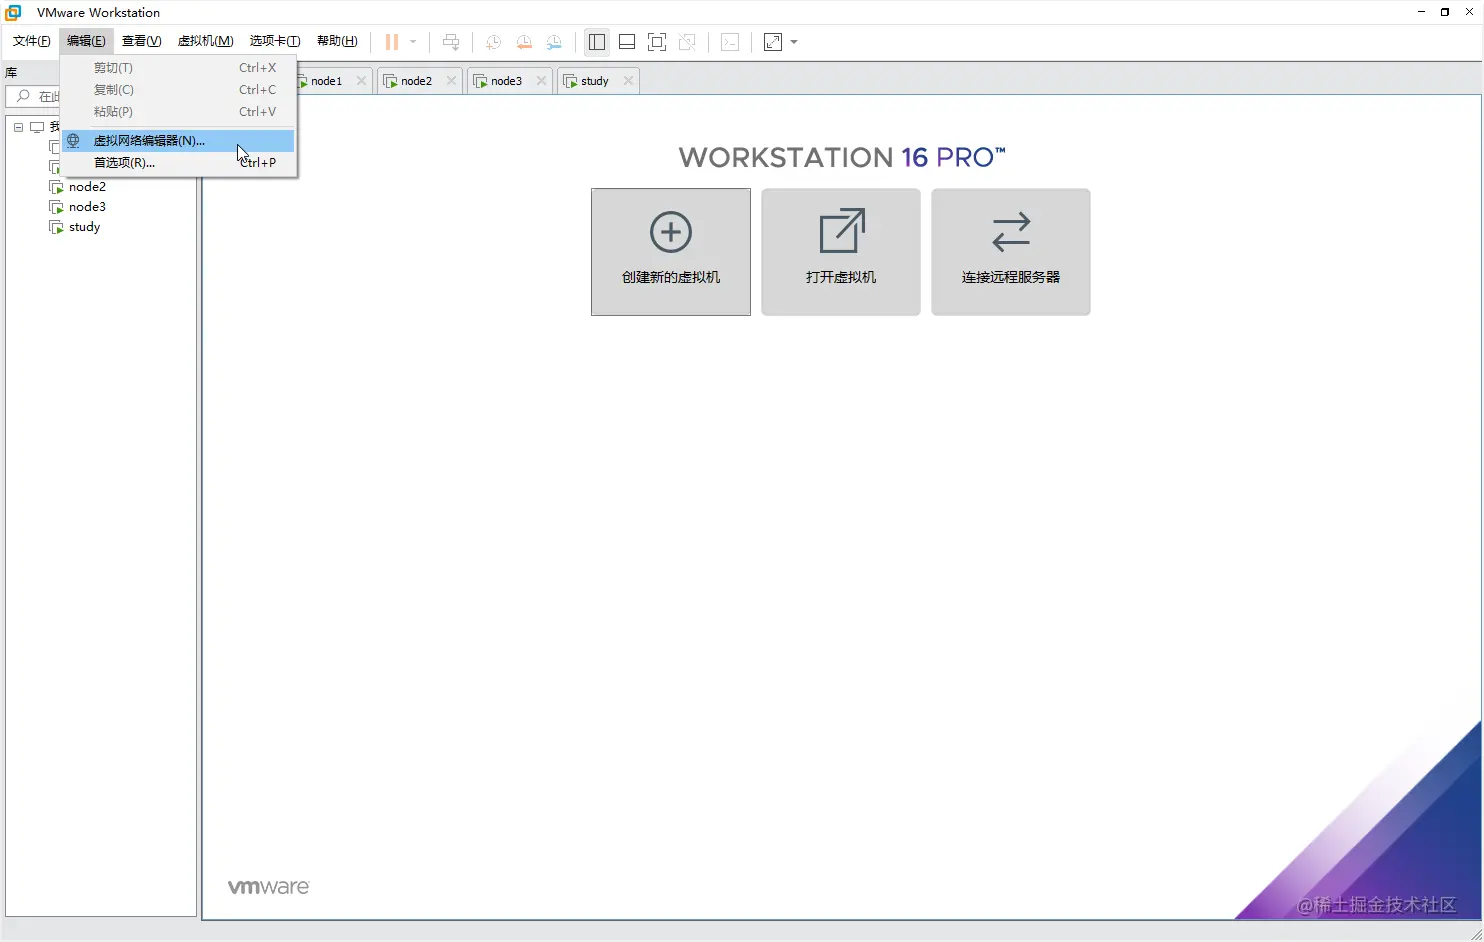Open the snapshot manager wrench icon

554,42
